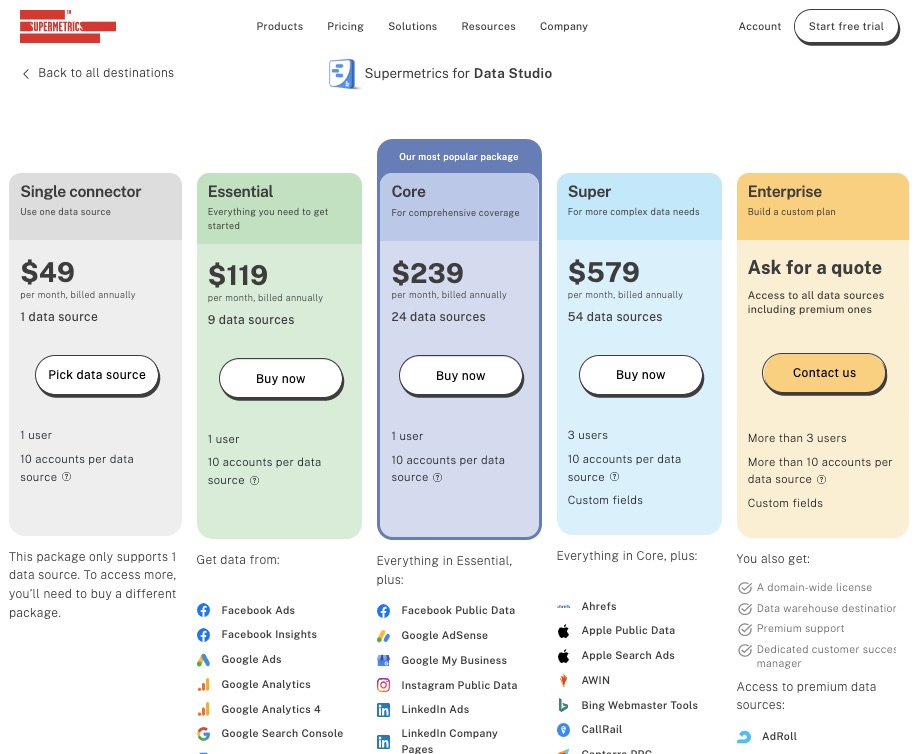Screen dimensions: 920x754
Task: Click the Facebook Insights icon
Action: point(204,635)
